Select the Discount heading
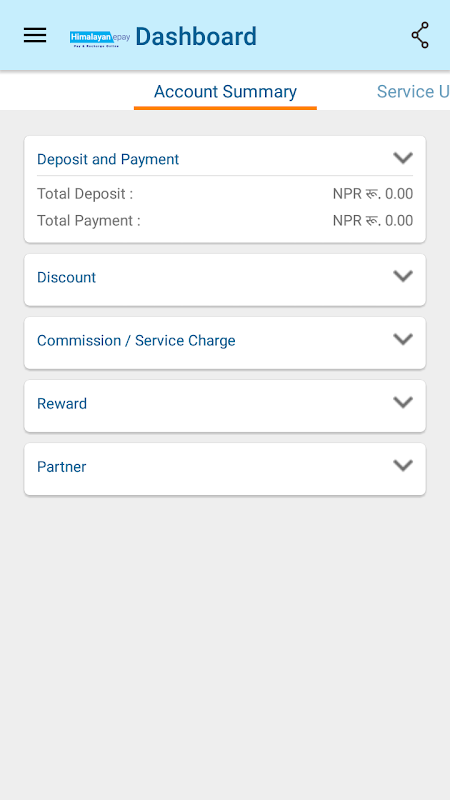 tap(66, 278)
